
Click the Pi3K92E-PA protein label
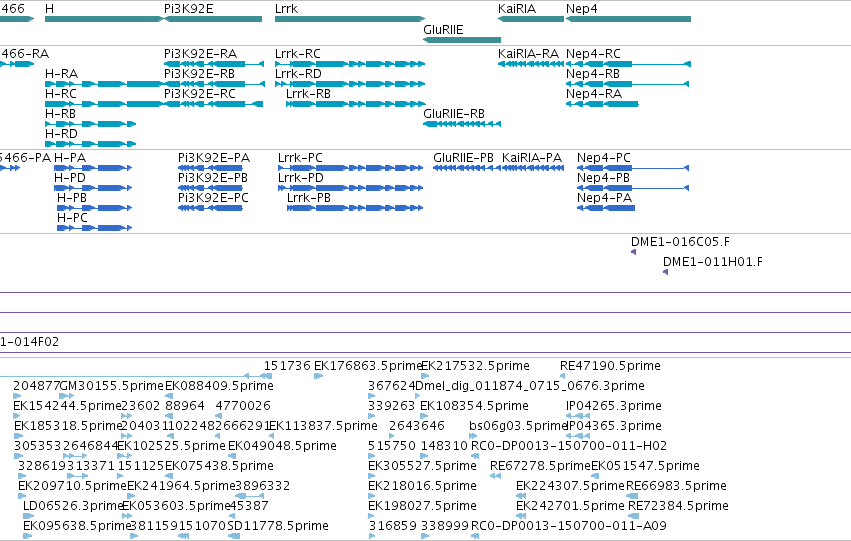coord(214,158)
